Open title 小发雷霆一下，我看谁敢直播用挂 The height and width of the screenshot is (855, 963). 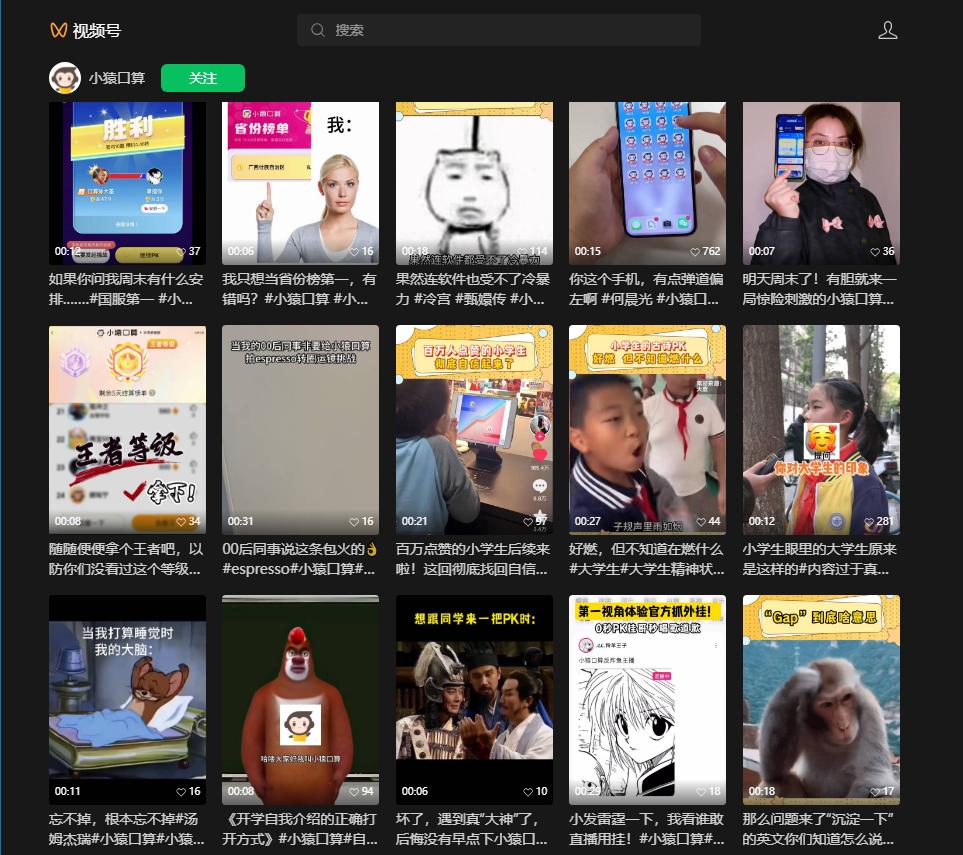pyautogui.click(x=646, y=829)
